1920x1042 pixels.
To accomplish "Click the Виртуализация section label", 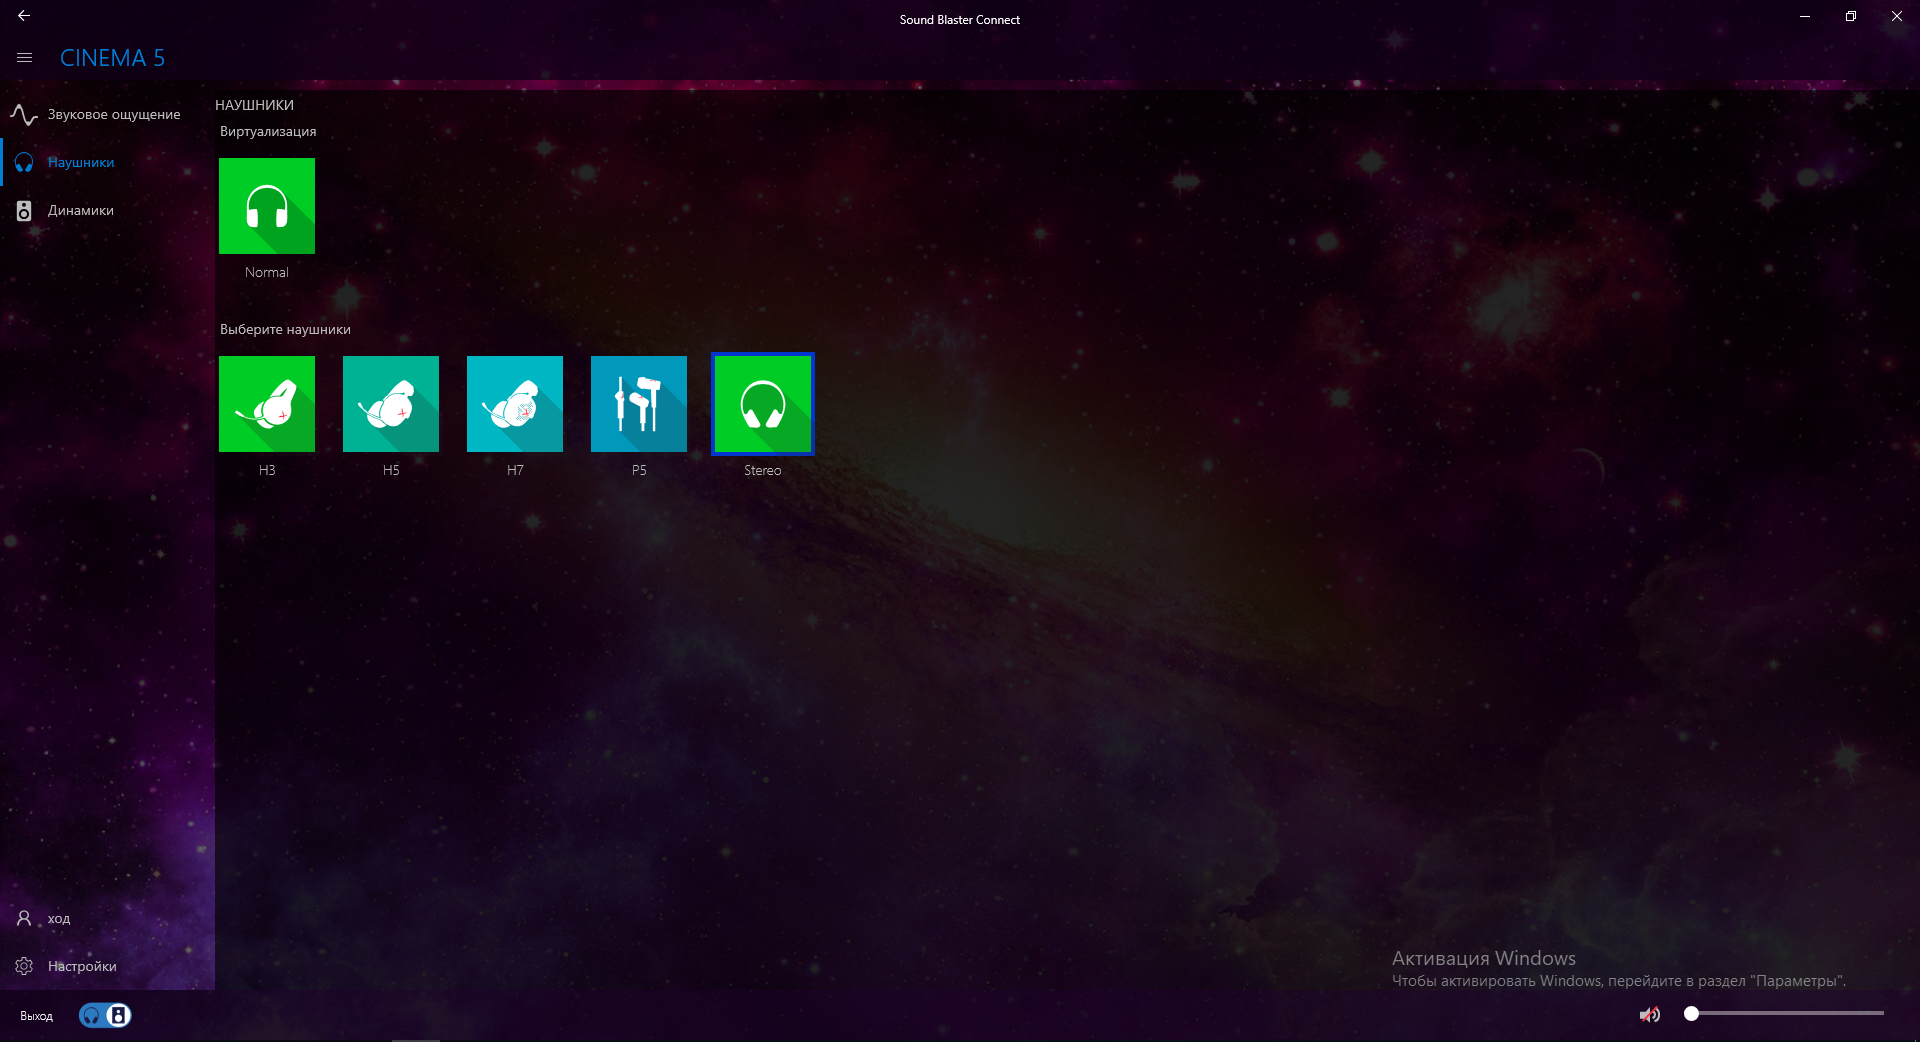I will [x=268, y=131].
